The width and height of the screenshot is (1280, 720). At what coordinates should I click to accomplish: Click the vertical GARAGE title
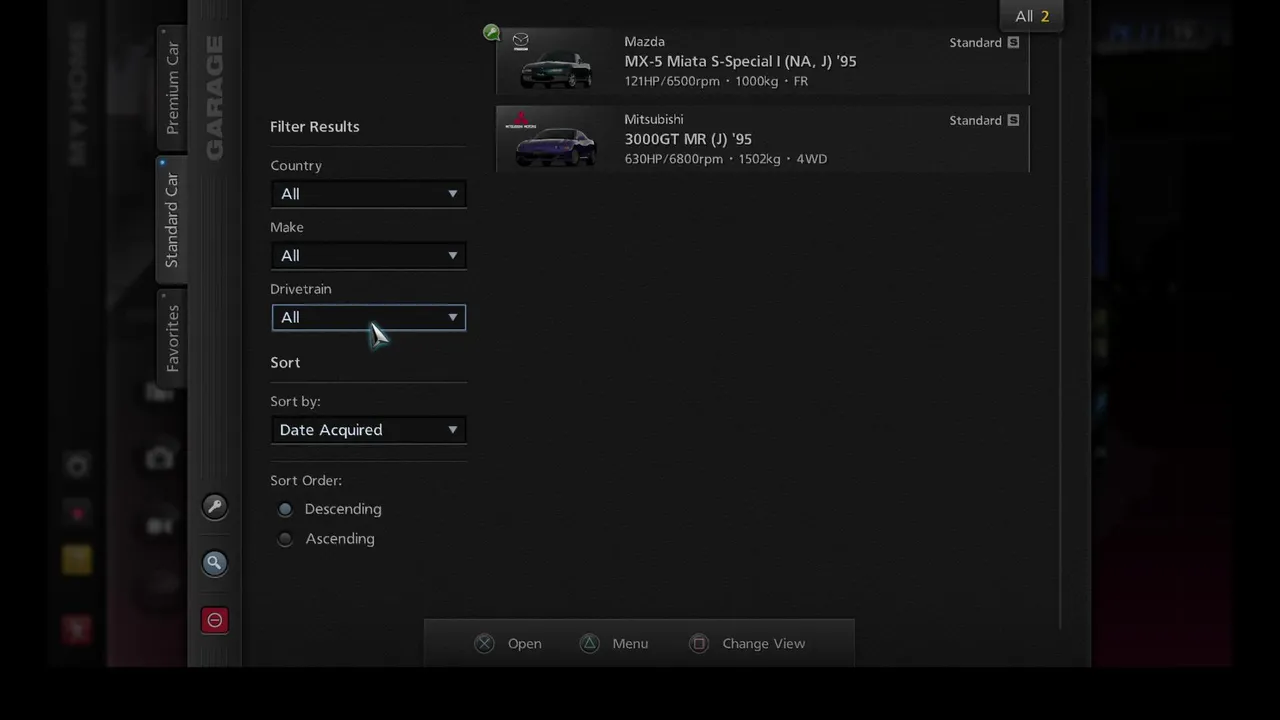click(214, 97)
